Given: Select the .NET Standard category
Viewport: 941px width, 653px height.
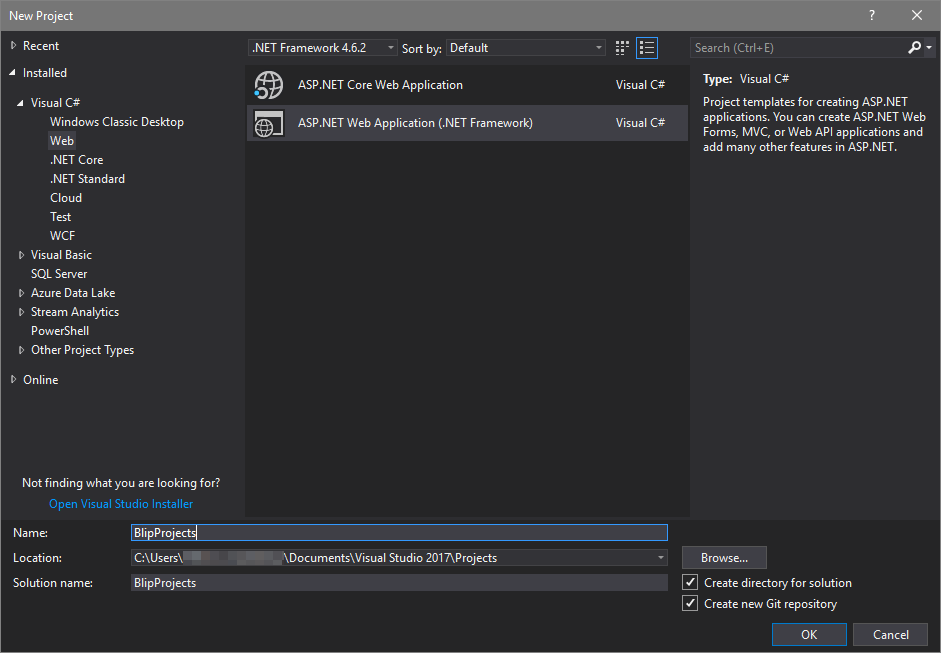Looking at the screenshot, I should [88, 179].
